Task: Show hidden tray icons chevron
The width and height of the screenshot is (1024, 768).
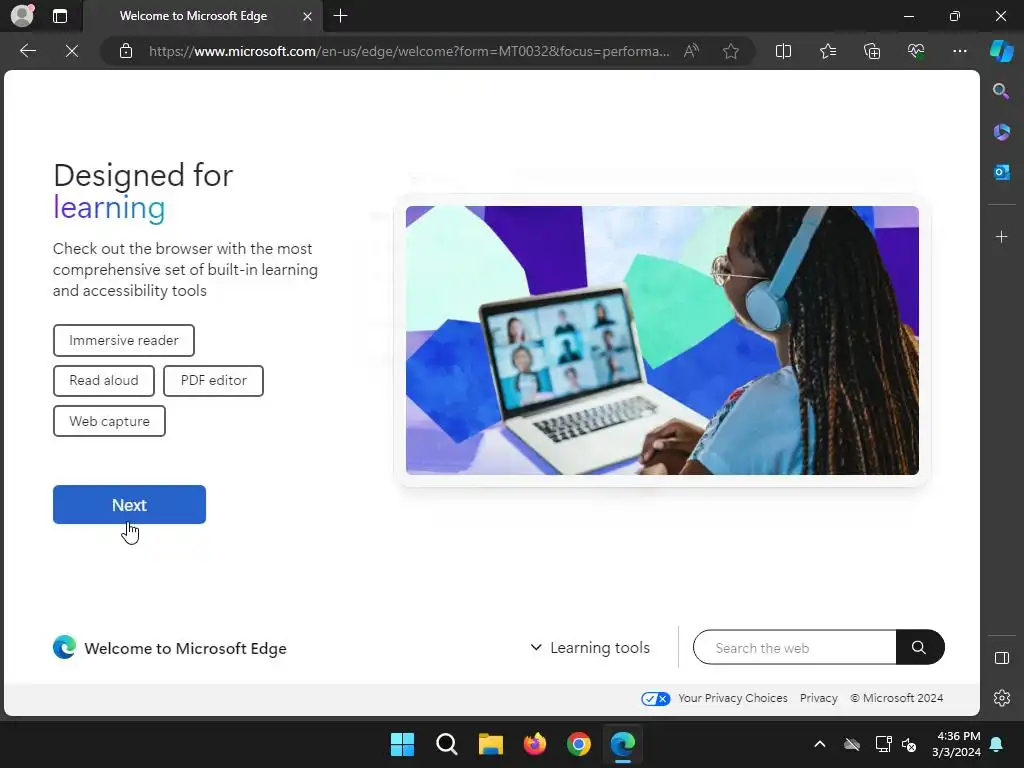Action: coord(820,744)
